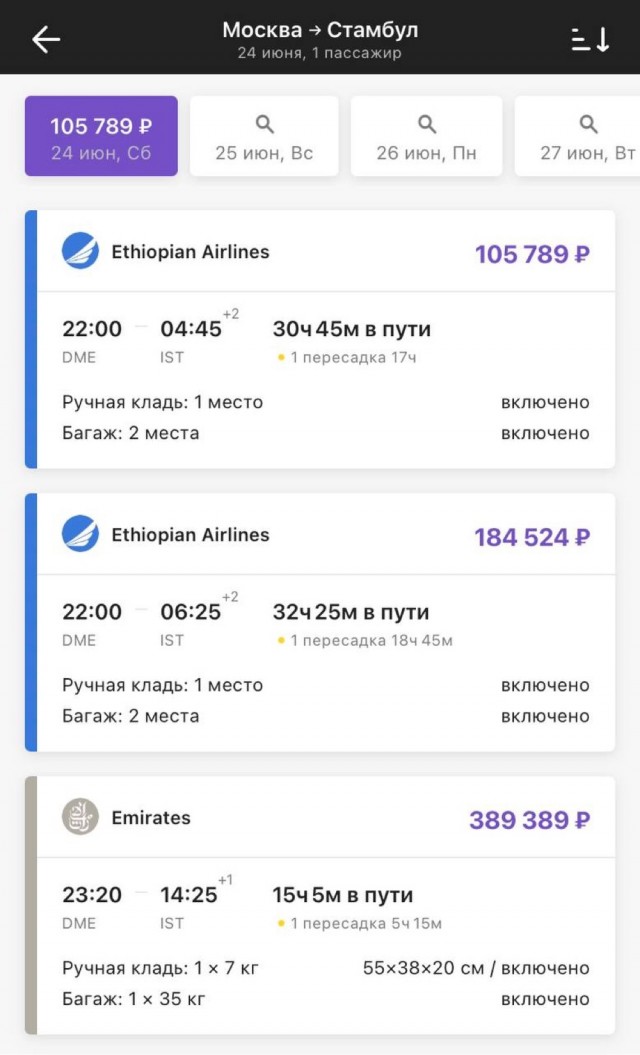The image size is (640, 1055).
Task: Show the 1 пересадка 17ч layover details
Action: (x=339, y=357)
